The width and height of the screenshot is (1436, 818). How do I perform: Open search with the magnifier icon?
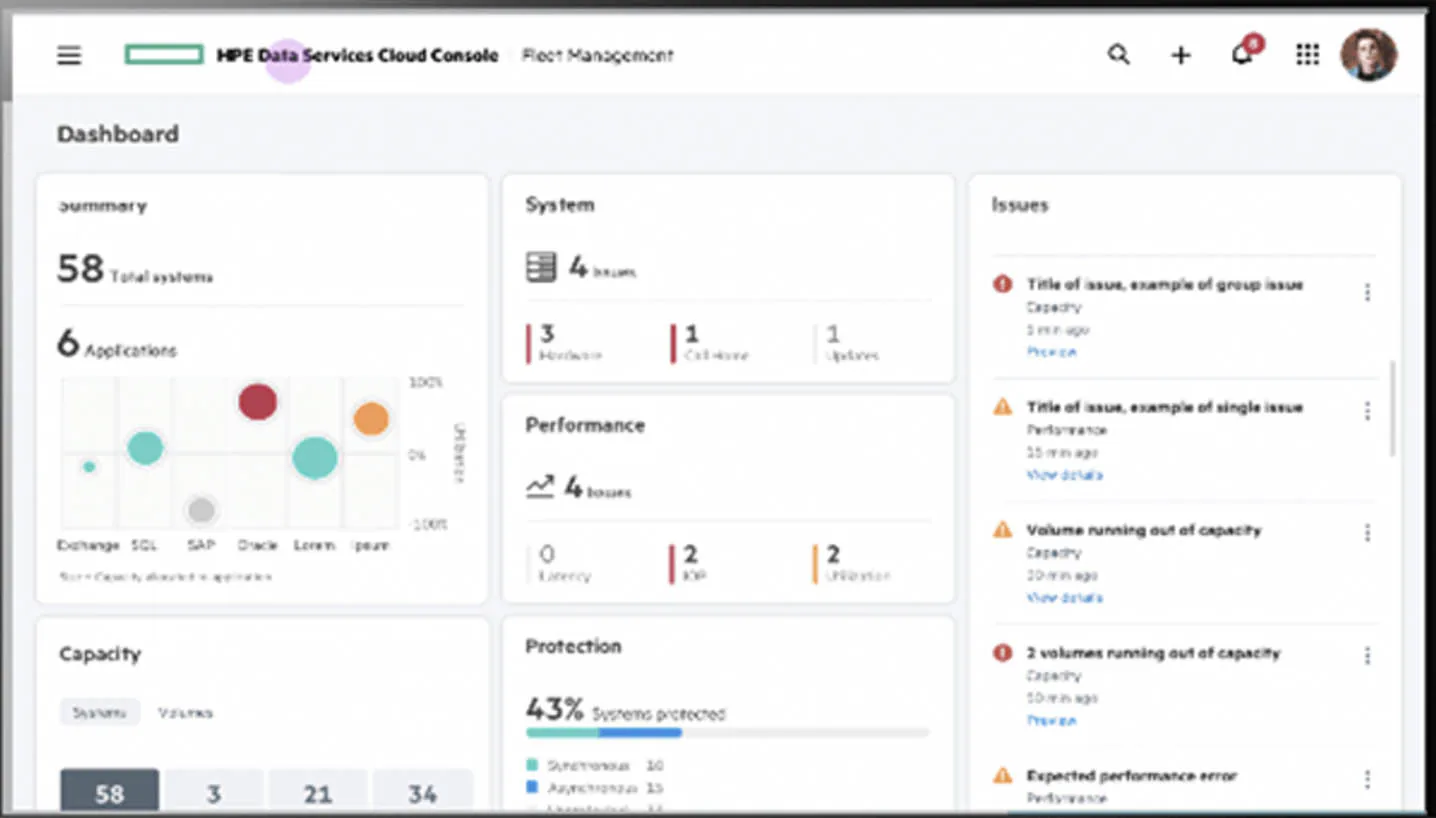coord(1119,55)
